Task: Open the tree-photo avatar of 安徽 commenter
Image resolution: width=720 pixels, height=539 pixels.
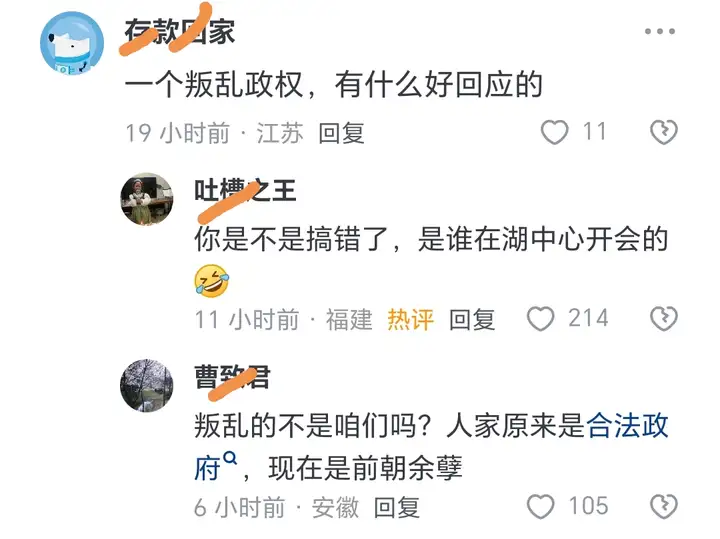Action: coord(147,386)
